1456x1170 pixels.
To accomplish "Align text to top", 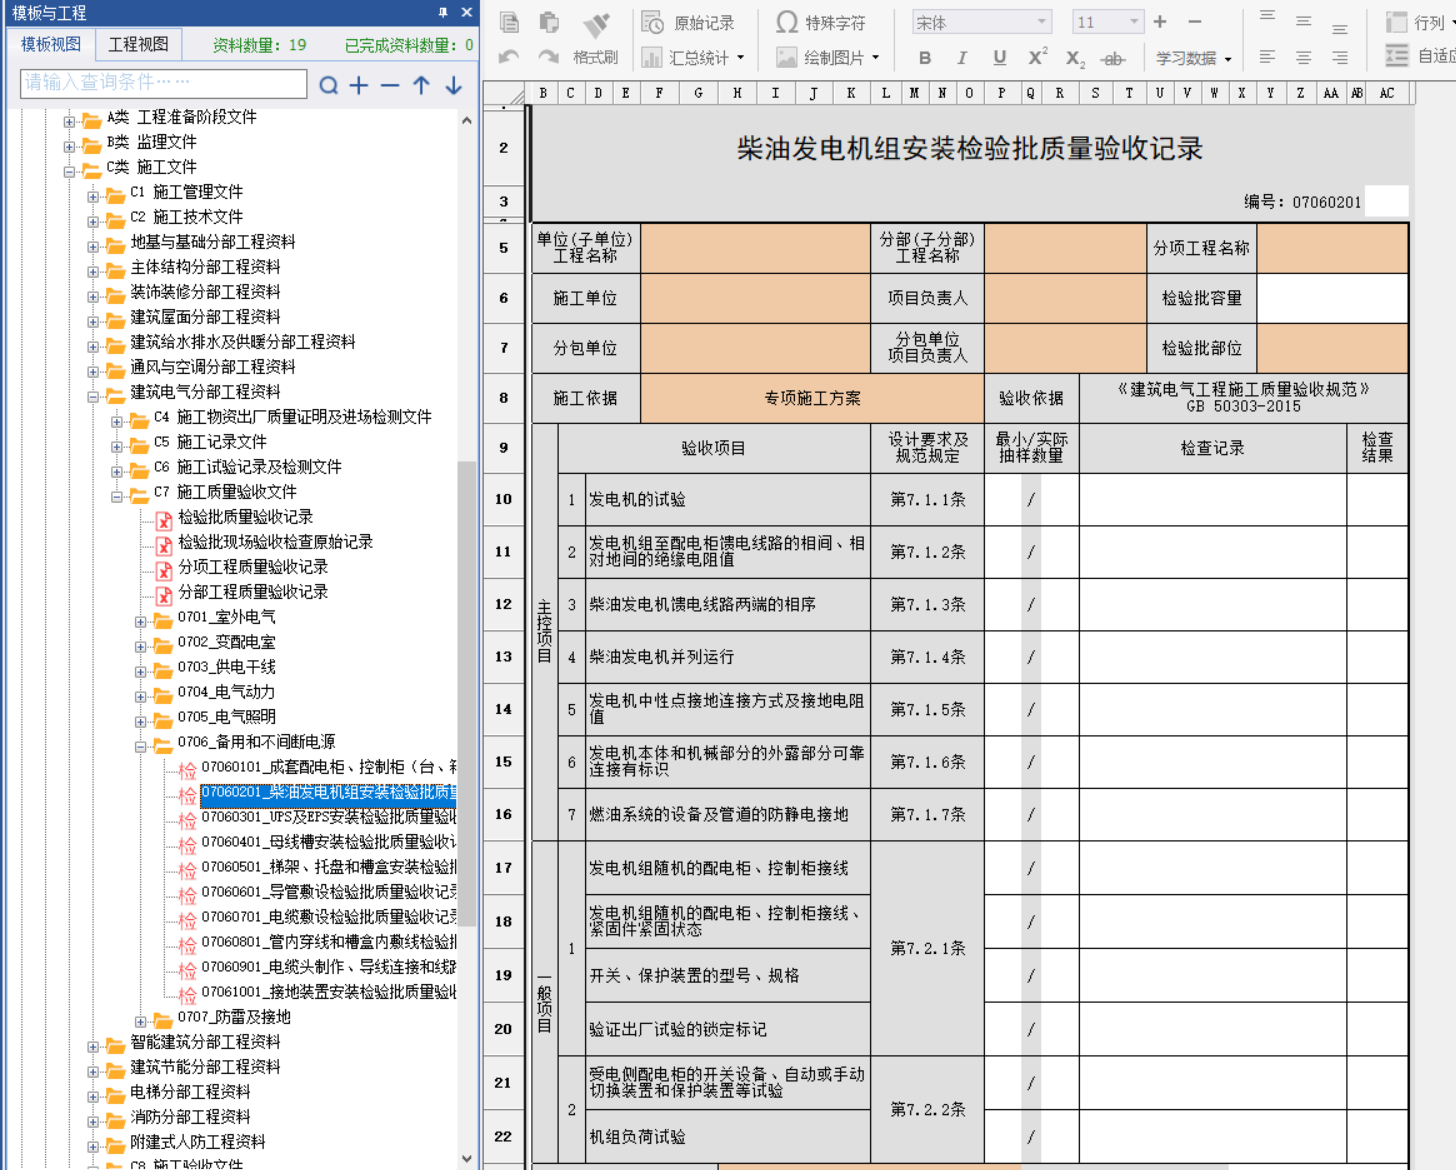I will tap(1267, 16).
